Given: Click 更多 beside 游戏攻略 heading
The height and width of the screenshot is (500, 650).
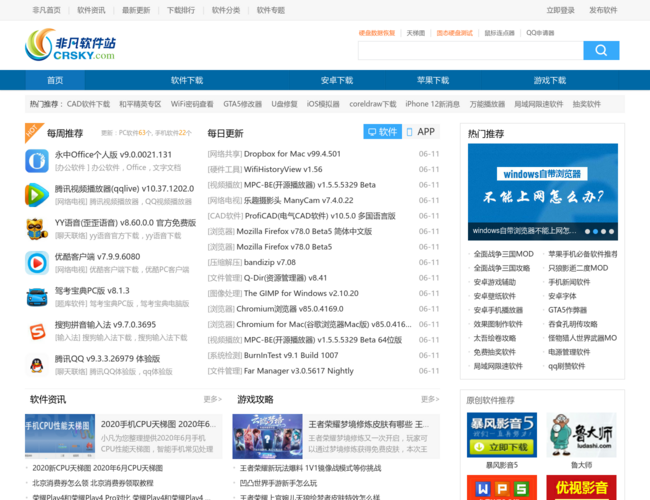Looking at the screenshot, I should [430, 399].
